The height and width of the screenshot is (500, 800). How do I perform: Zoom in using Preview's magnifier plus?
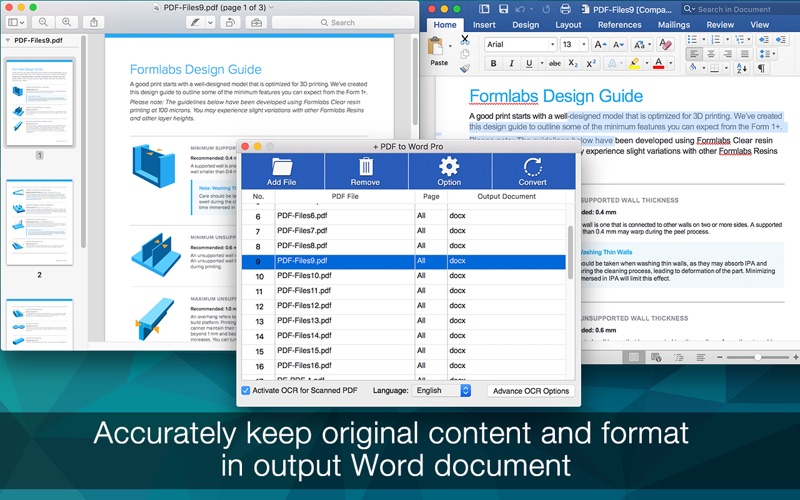[66, 22]
